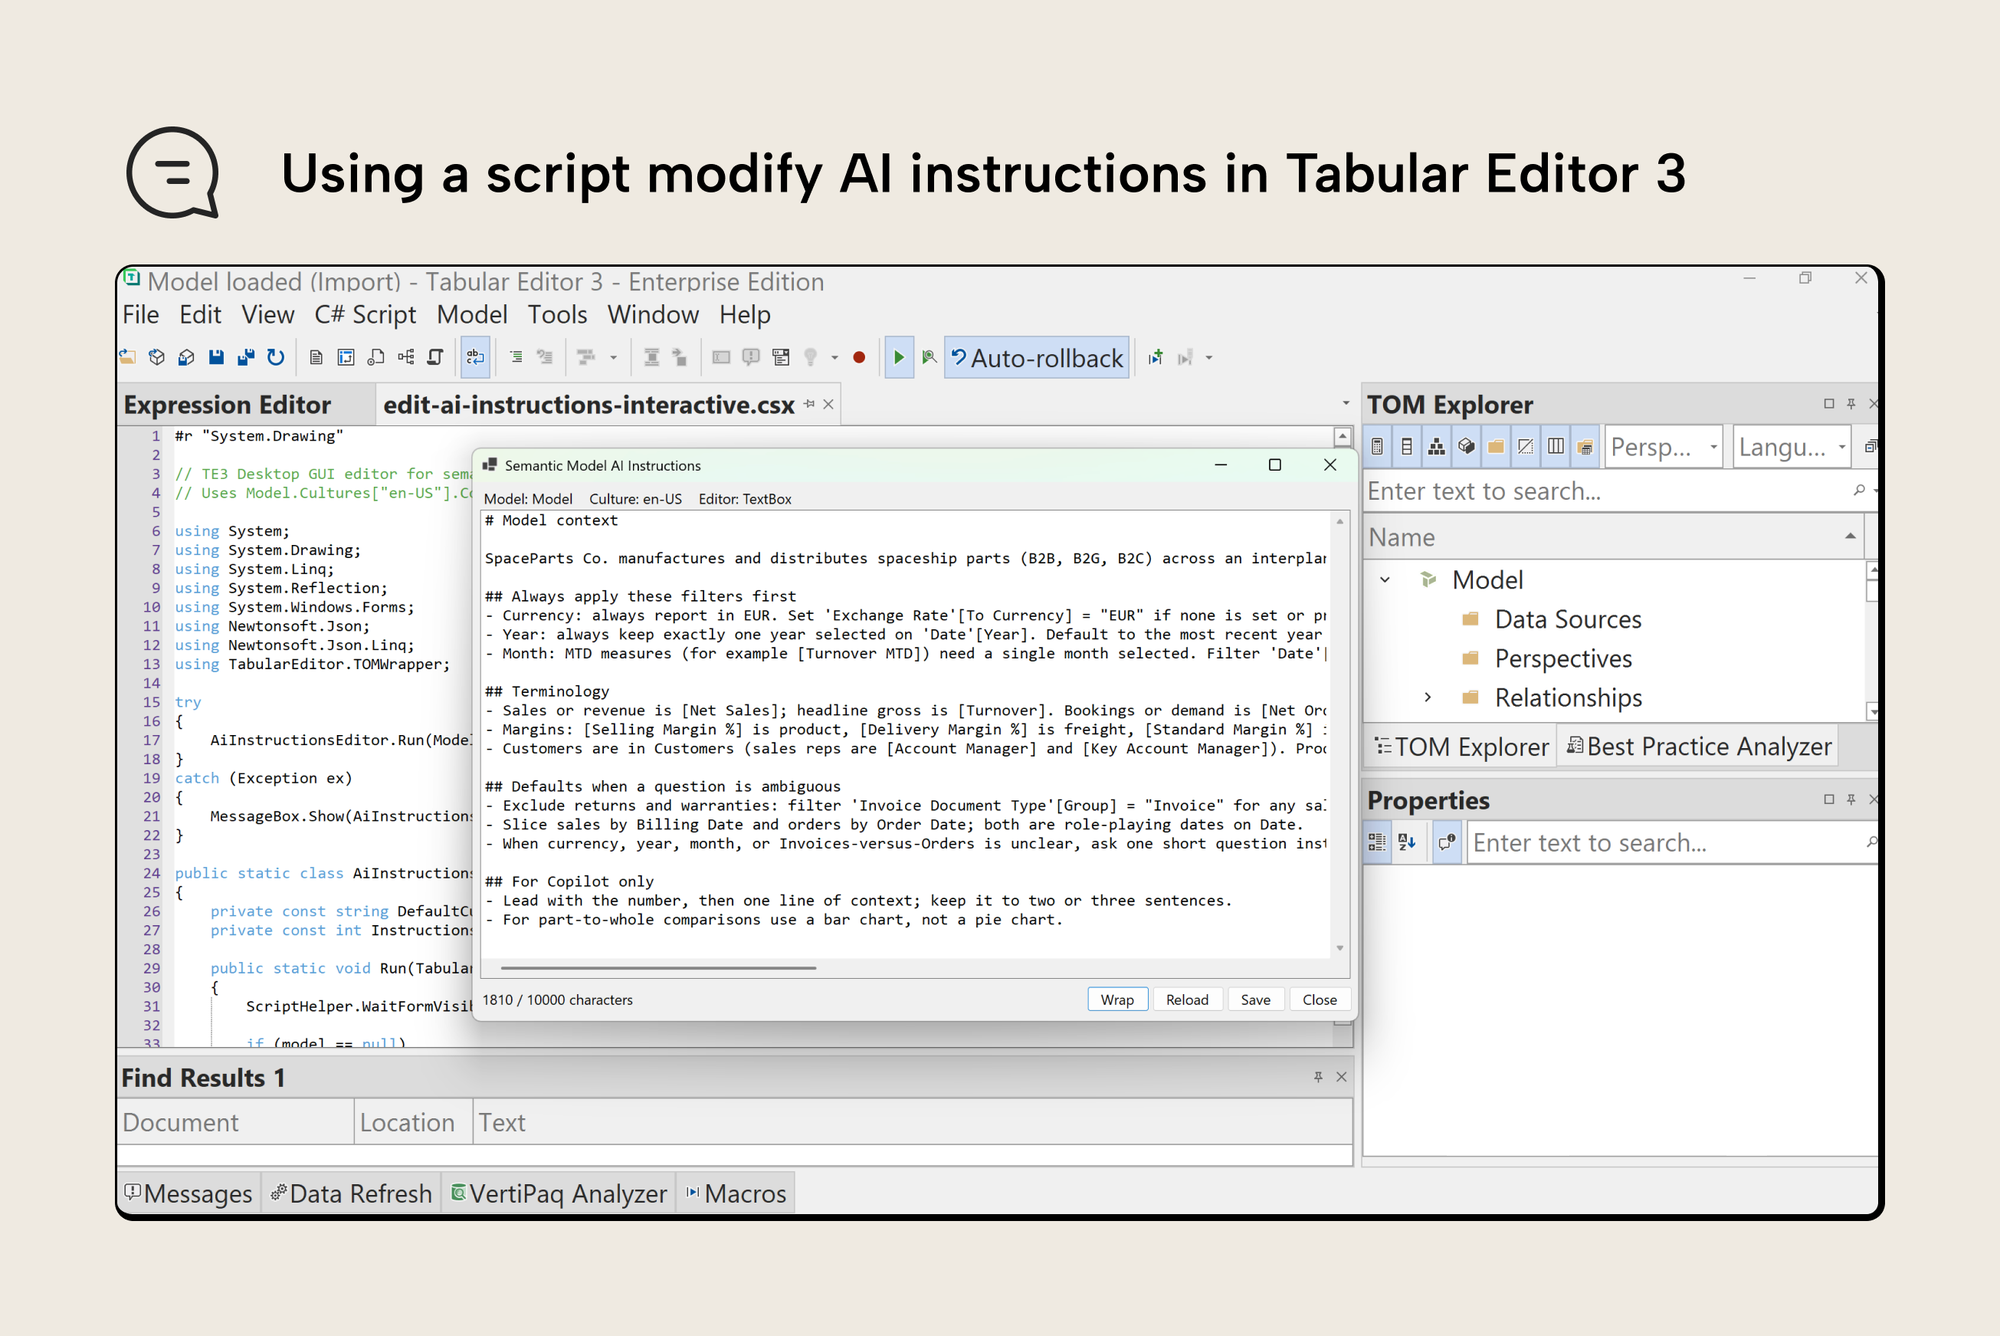Toggle hidden objects icon in TOM Explorer

(x=1526, y=446)
